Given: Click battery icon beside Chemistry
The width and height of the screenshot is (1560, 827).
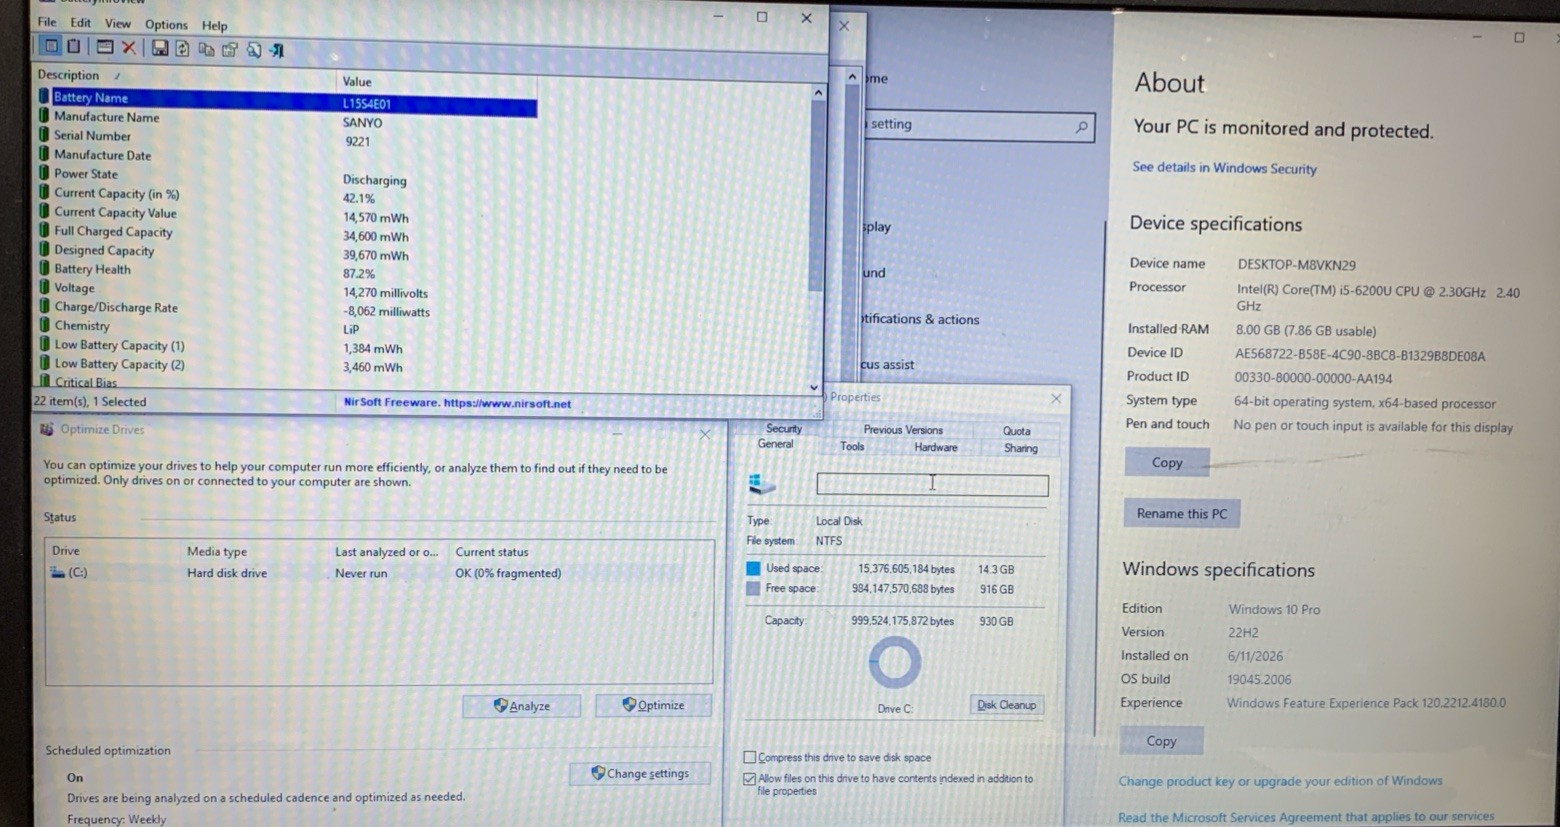Looking at the screenshot, I should 44,325.
